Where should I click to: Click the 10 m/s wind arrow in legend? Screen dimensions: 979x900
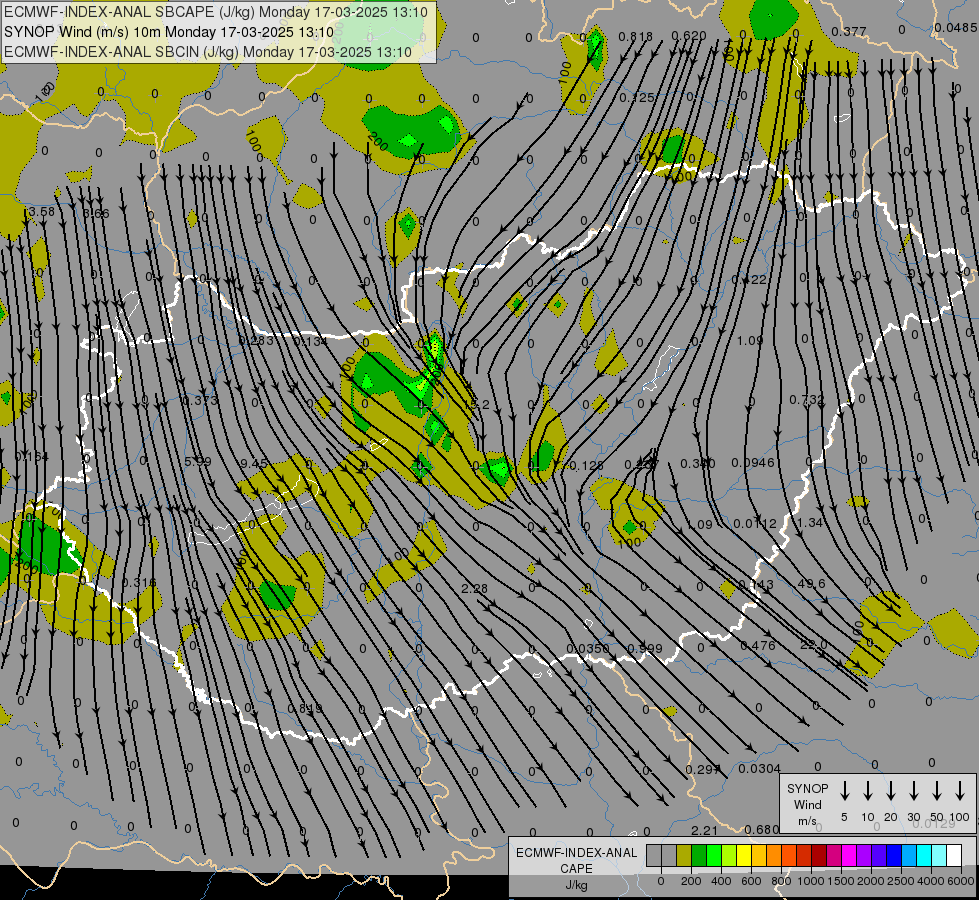tap(867, 791)
